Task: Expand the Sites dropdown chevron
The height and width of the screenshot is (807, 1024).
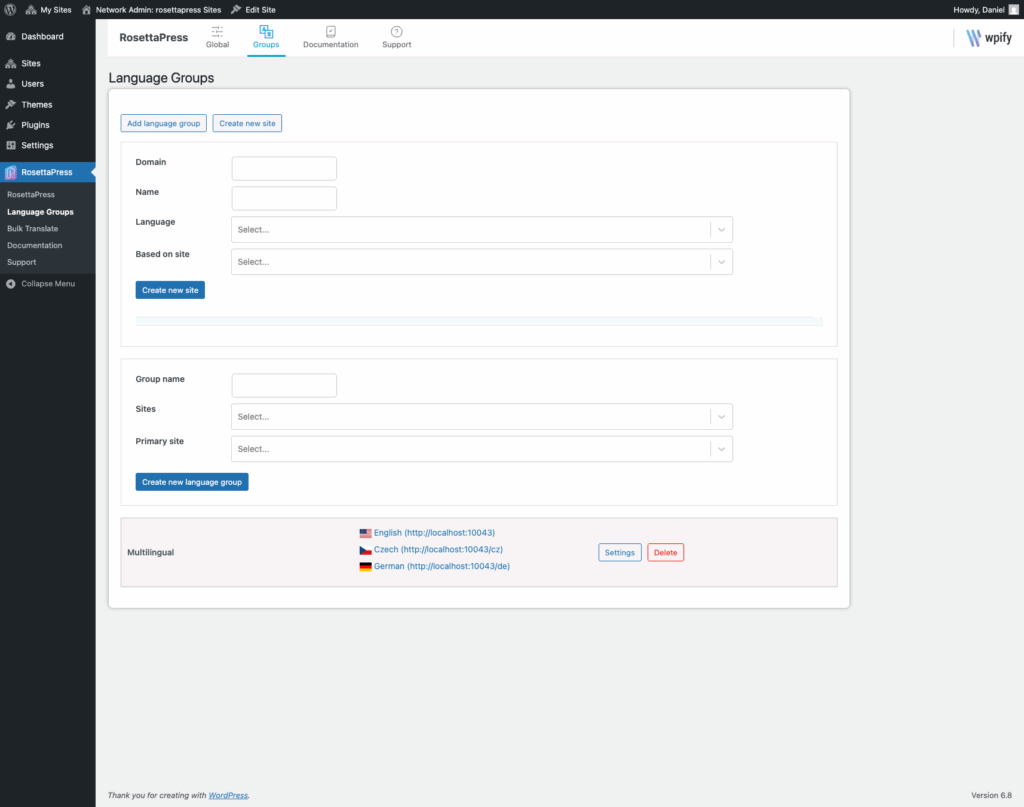Action: 722,417
